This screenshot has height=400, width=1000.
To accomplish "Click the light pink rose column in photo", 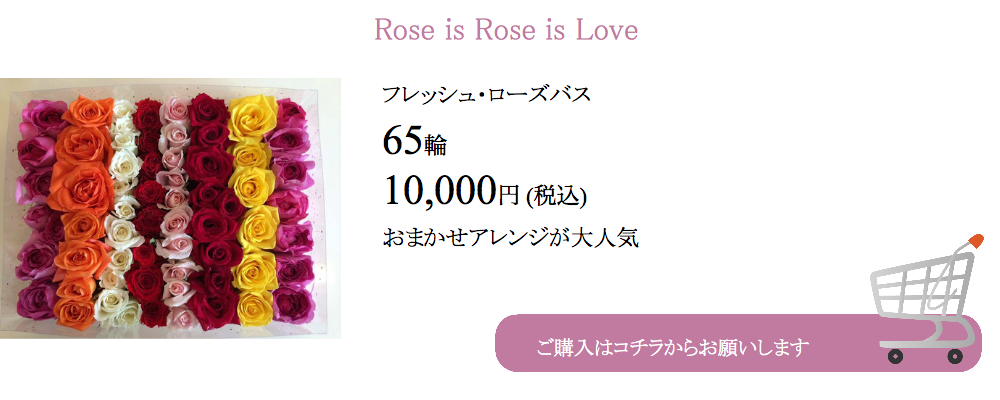I will click(173, 211).
